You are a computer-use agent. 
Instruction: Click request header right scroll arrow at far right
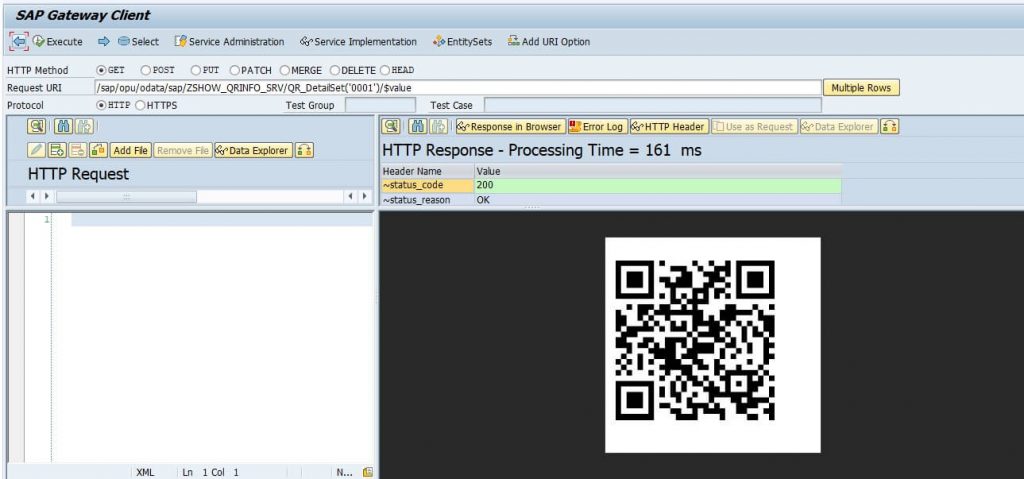pyautogui.click(x=365, y=196)
